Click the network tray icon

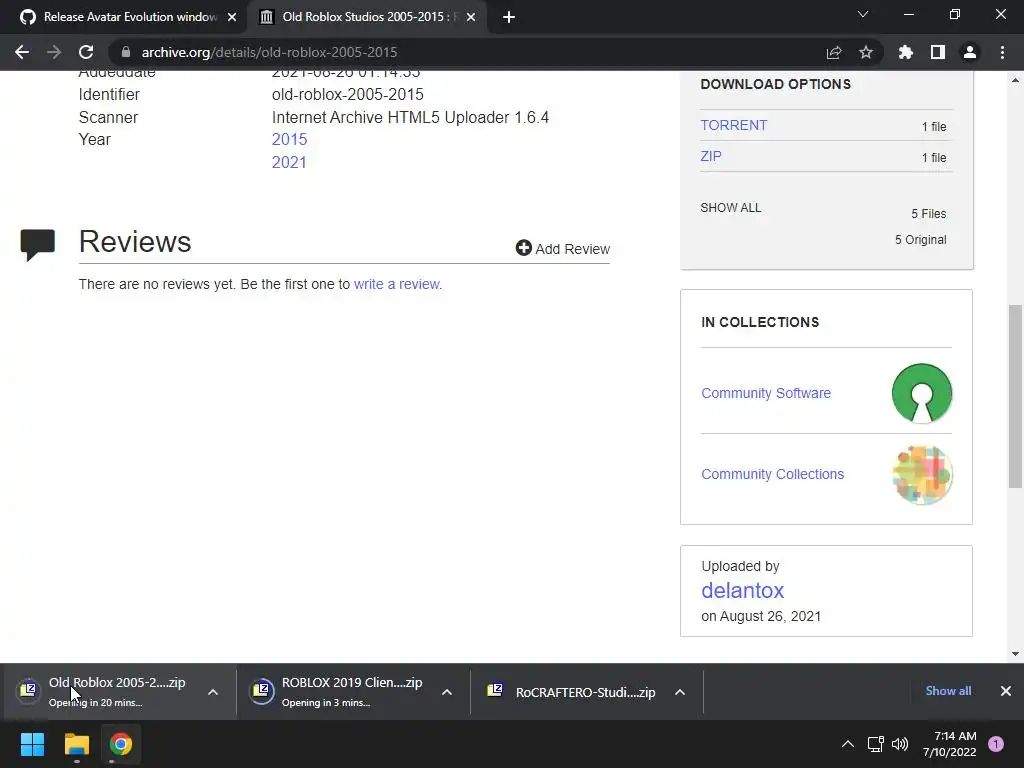click(x=876, y=744)
